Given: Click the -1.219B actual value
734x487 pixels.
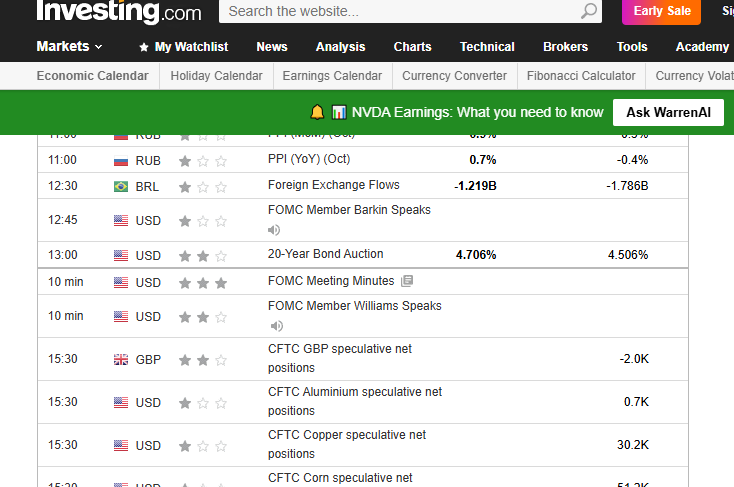Looking at the screenshot, I should 475,186.
